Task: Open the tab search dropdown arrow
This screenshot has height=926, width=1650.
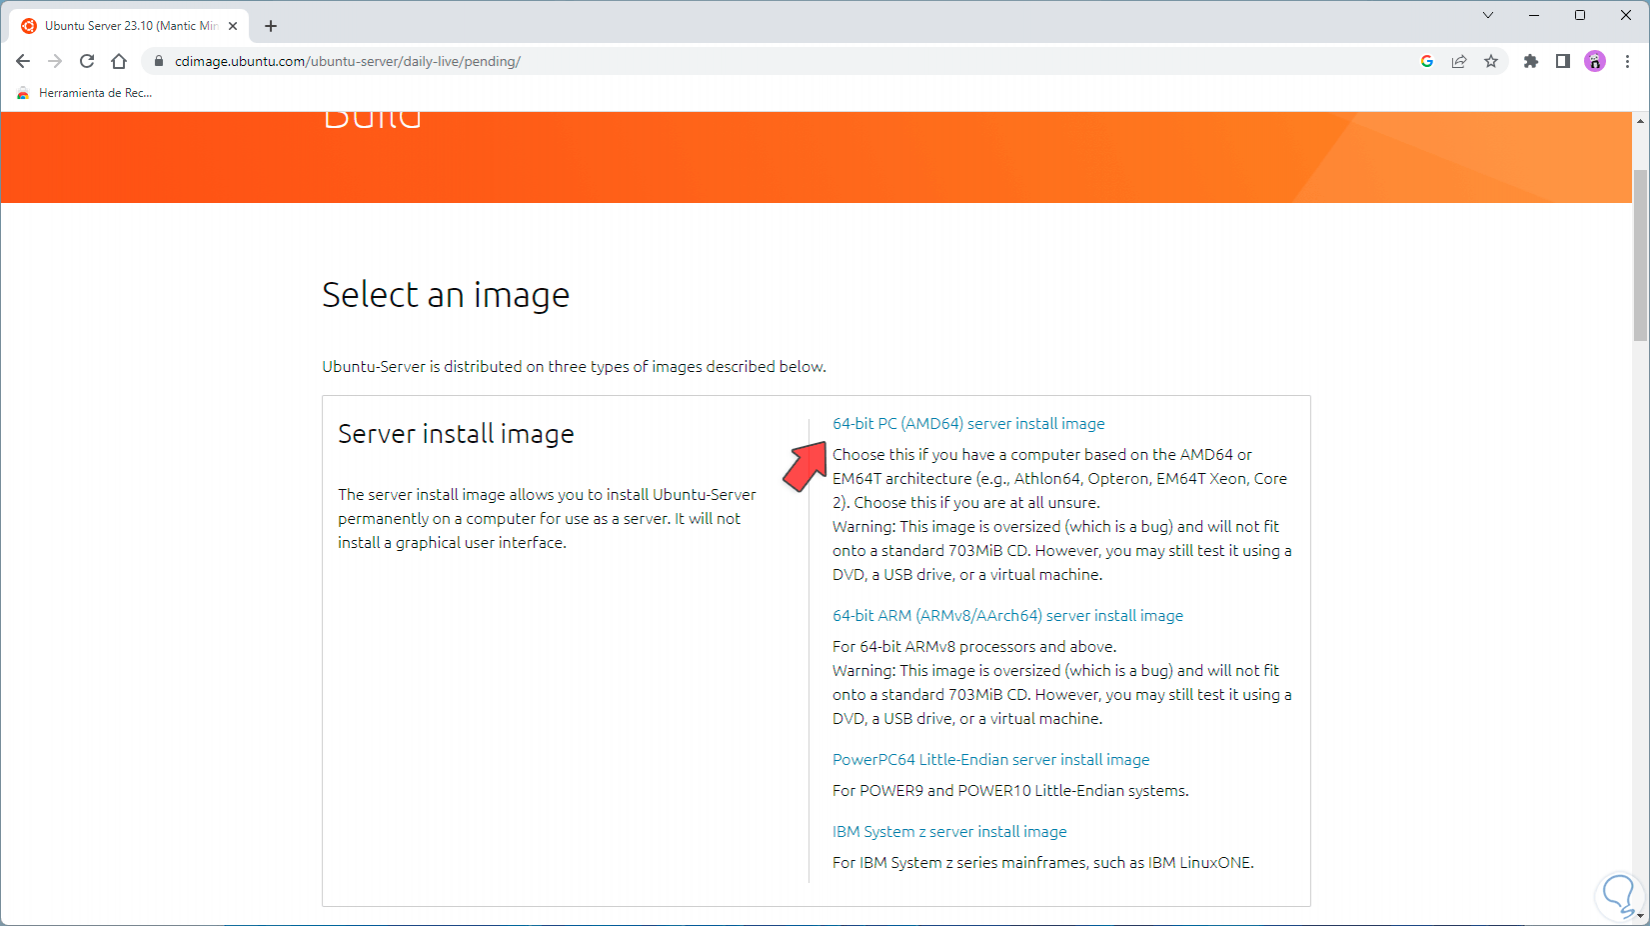Action: pos(1488,15)
